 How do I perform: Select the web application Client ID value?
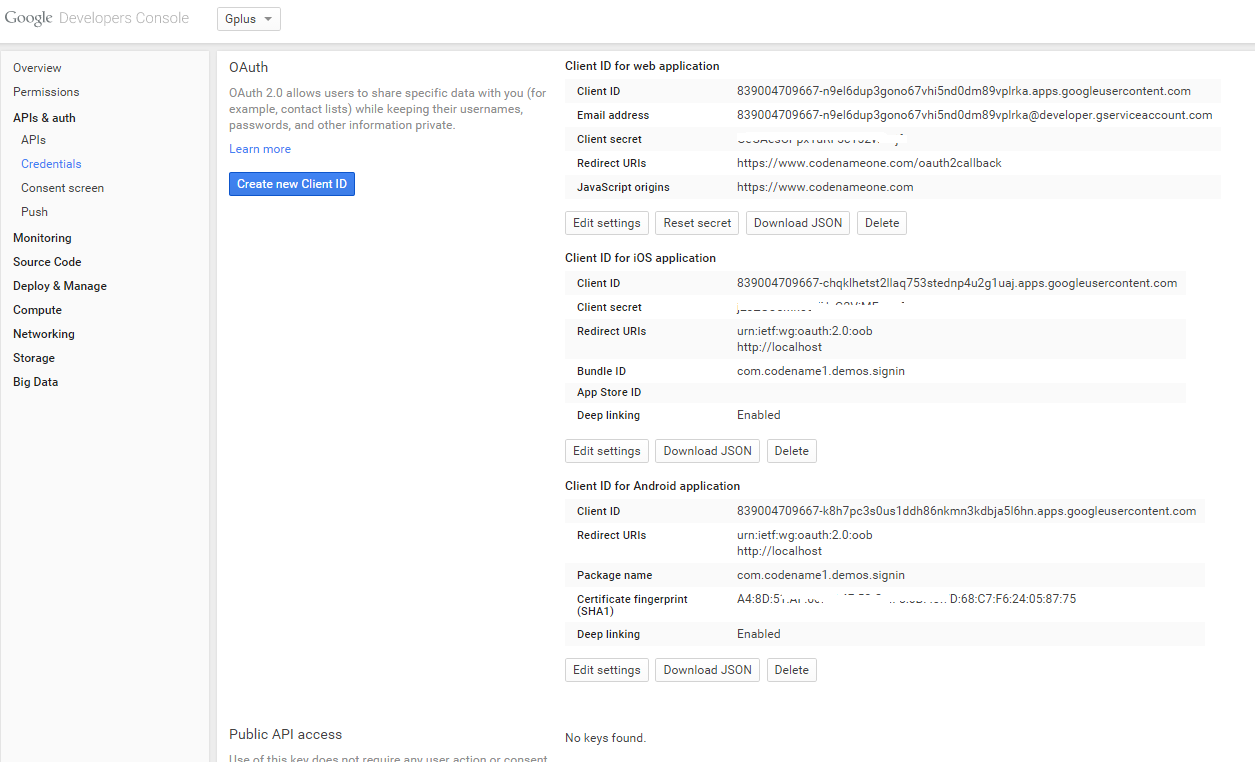point(964,91)
